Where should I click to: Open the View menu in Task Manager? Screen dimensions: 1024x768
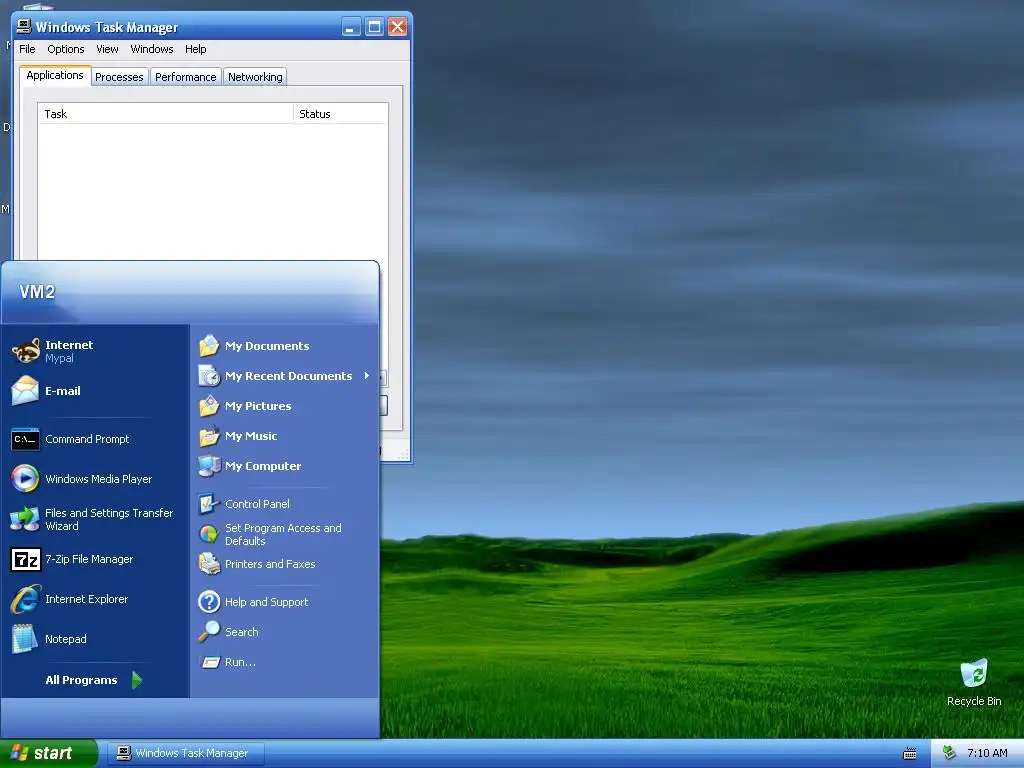tap(107, 49)
